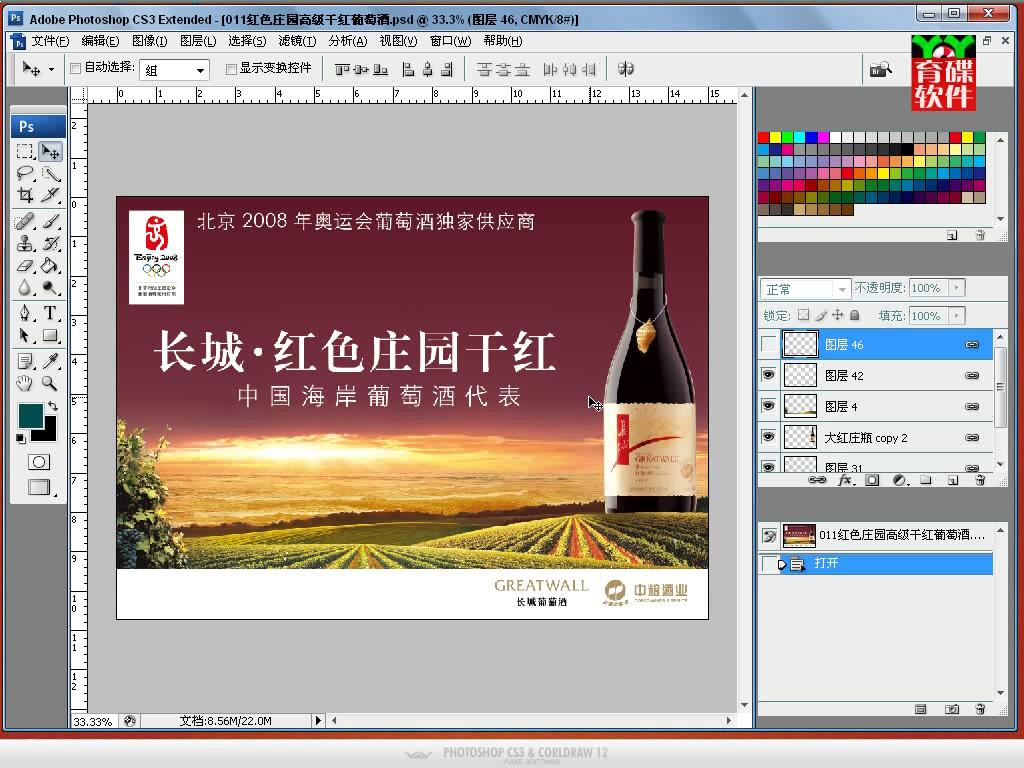Open the 文件(F) menu
Image resolution: width=1024 pixels, height=768 pixels.
click(50, 41)
